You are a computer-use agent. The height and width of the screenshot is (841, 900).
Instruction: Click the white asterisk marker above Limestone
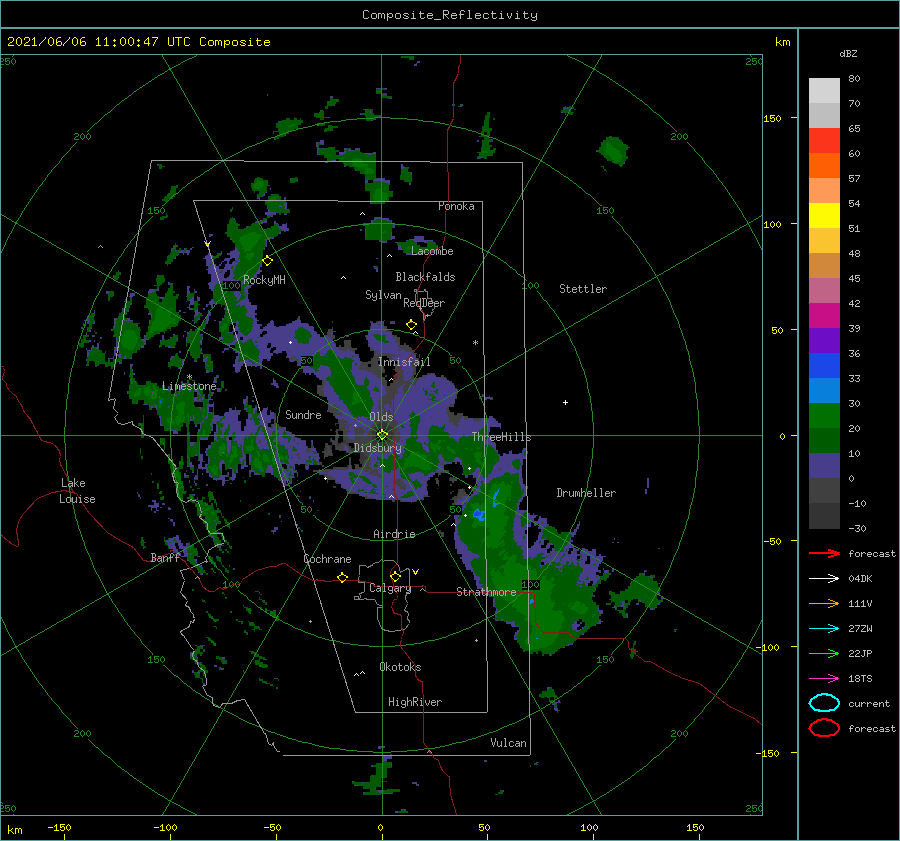(189, 377)
